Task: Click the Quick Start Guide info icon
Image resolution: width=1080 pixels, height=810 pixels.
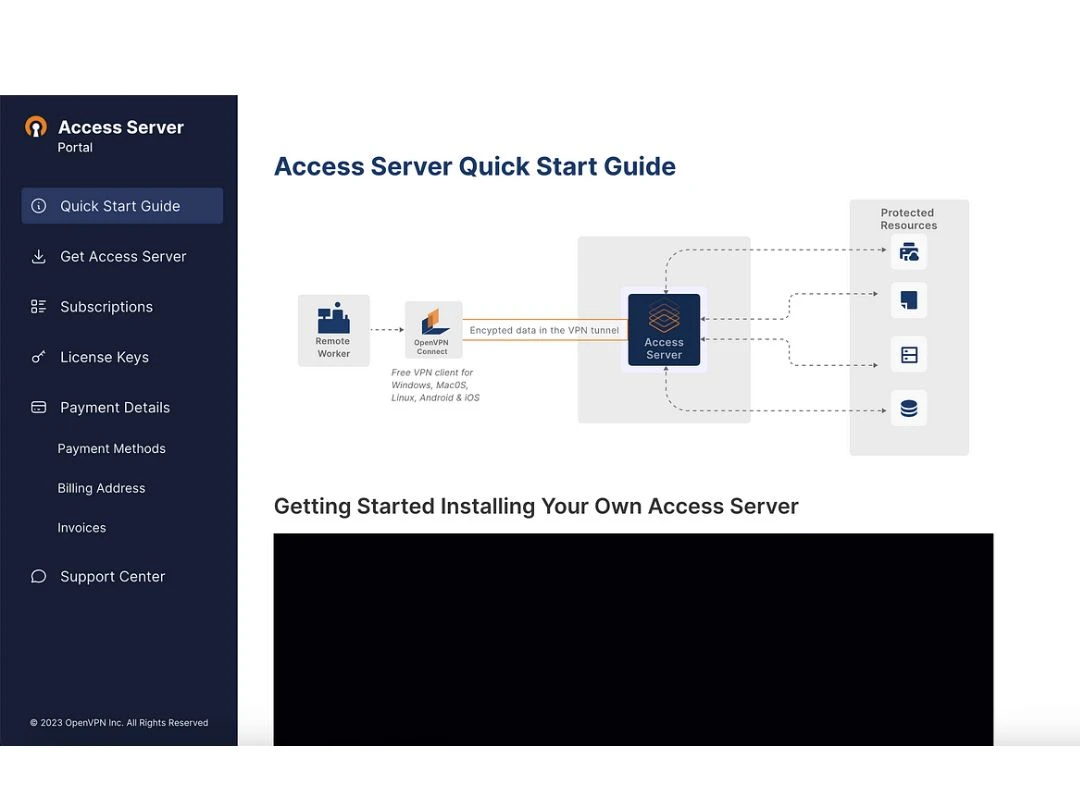Action: click(x=39, y=206)
